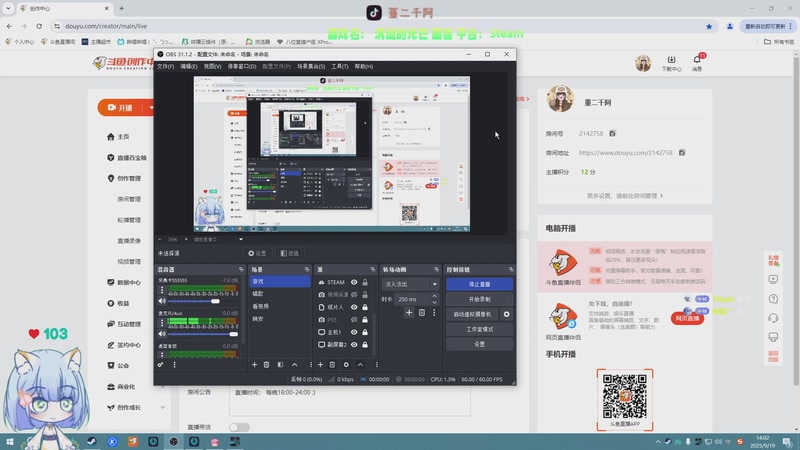
Task: Open the OBS 场景集合(S) menu
Action: pos(311,66)
